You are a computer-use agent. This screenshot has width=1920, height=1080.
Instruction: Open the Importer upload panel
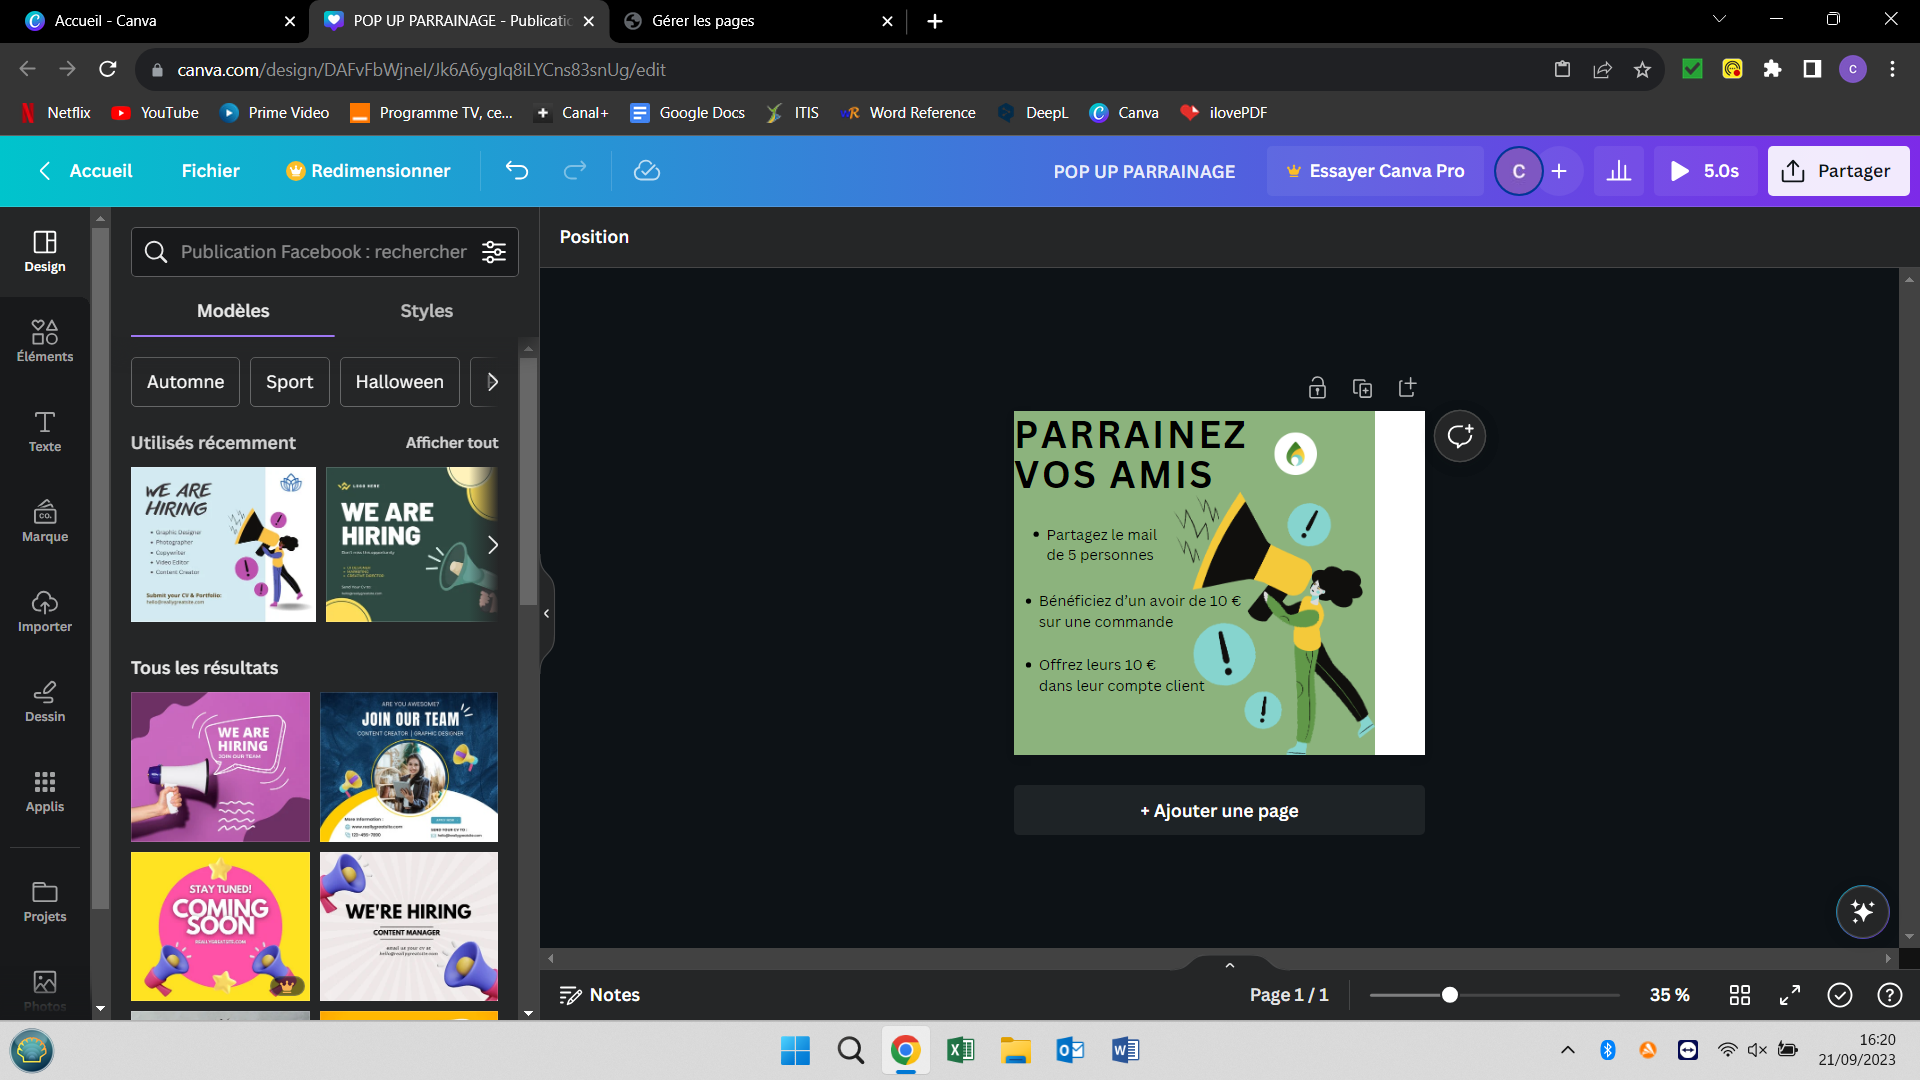coord(45,611)
